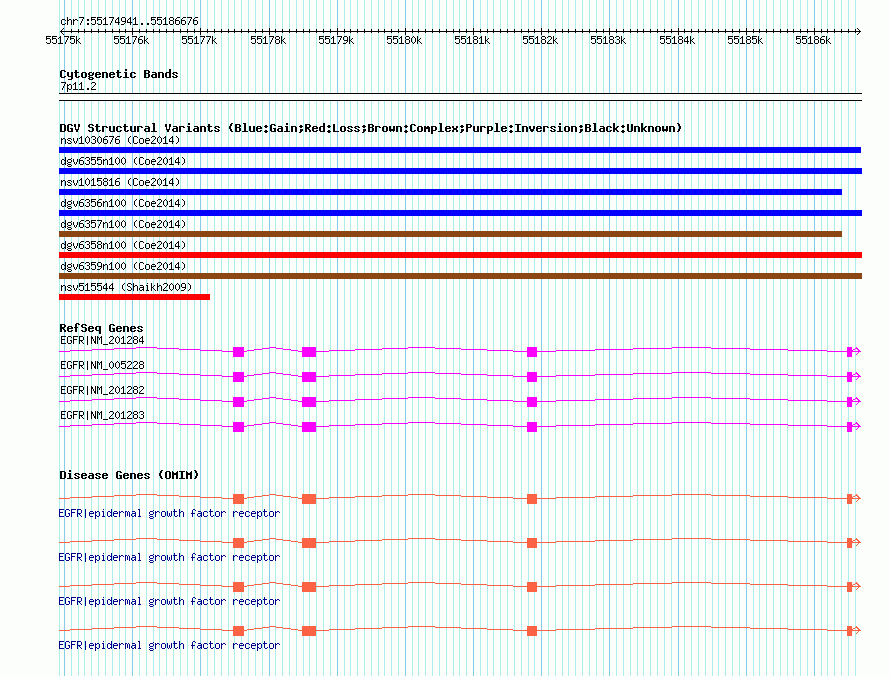Click the blue gain bar under dgv6355n100
Viewport: 890px width, 676px height.
[460, 171]
